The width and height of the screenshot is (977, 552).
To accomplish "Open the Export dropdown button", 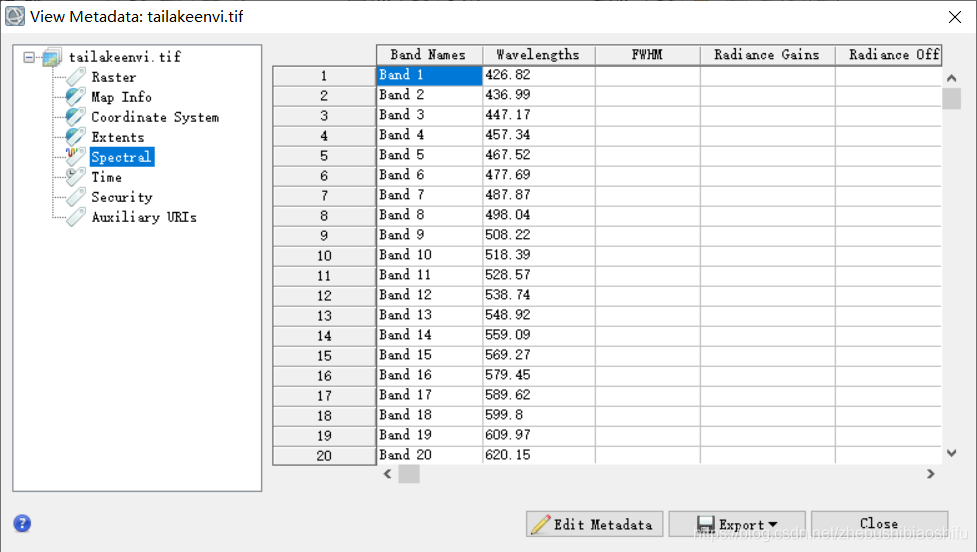I will (737, 524).
